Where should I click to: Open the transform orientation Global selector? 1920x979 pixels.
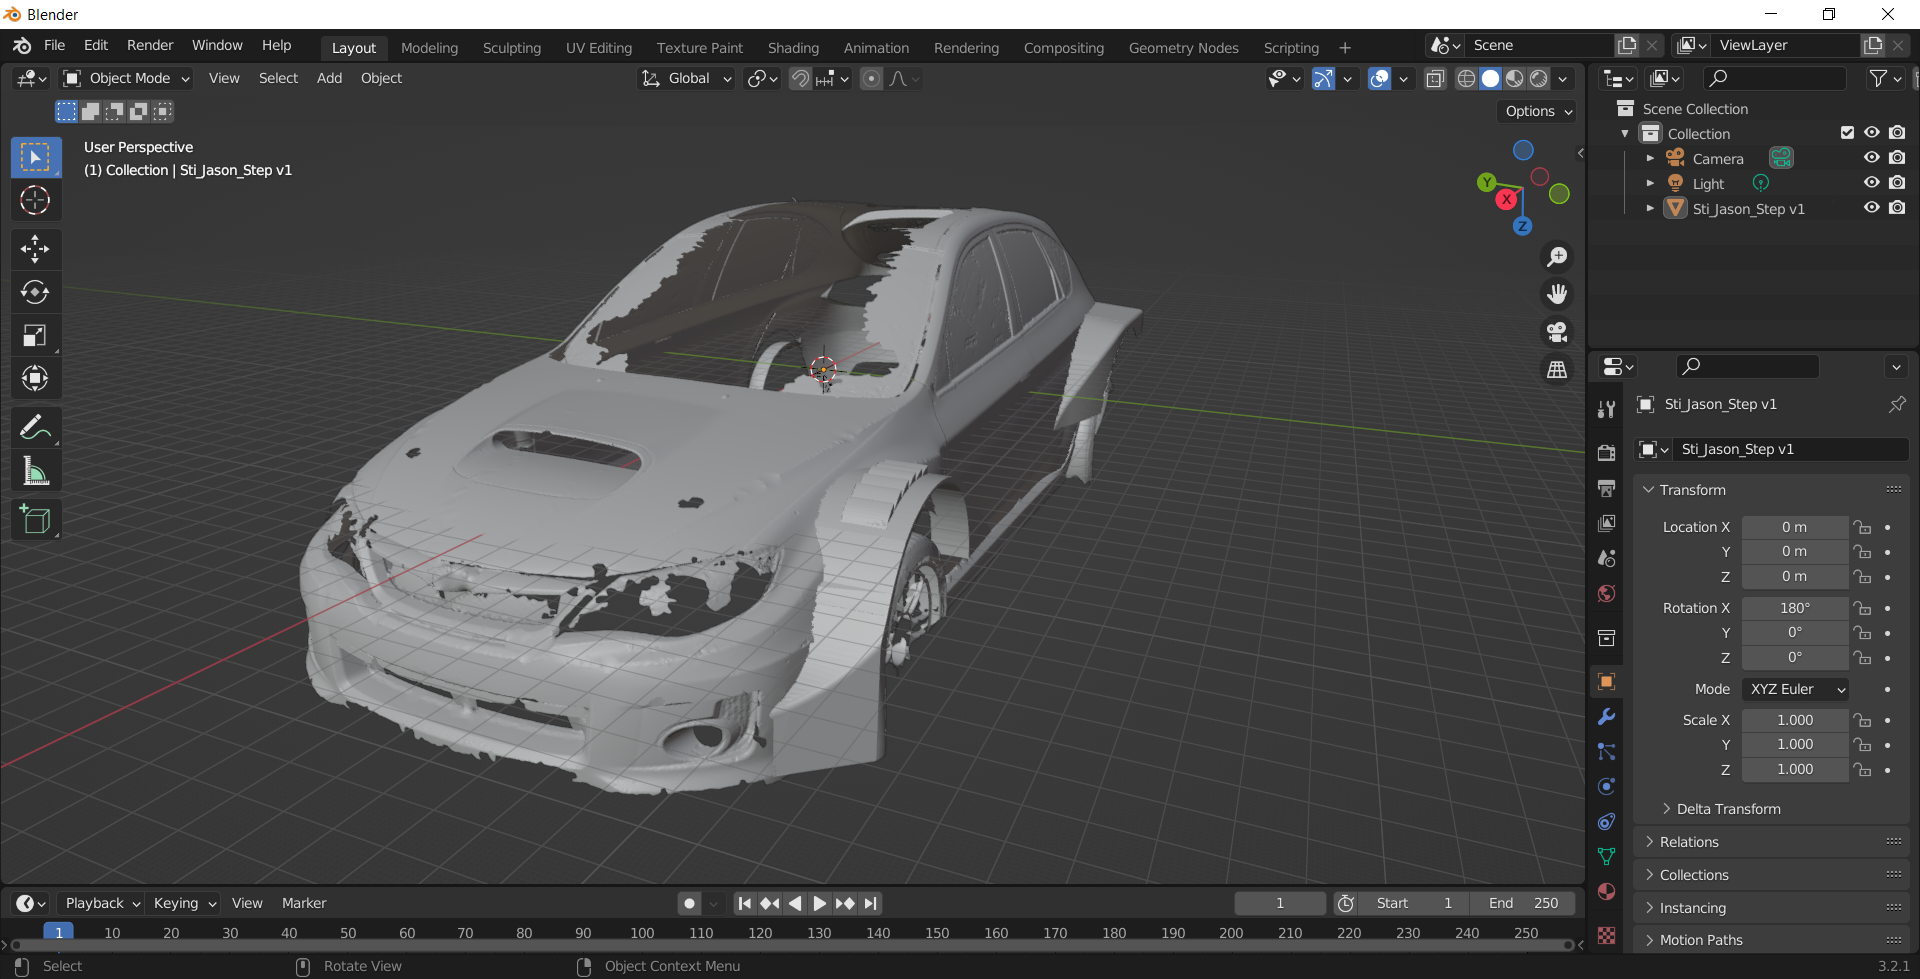pyautogui.click(x=686, y=78)
